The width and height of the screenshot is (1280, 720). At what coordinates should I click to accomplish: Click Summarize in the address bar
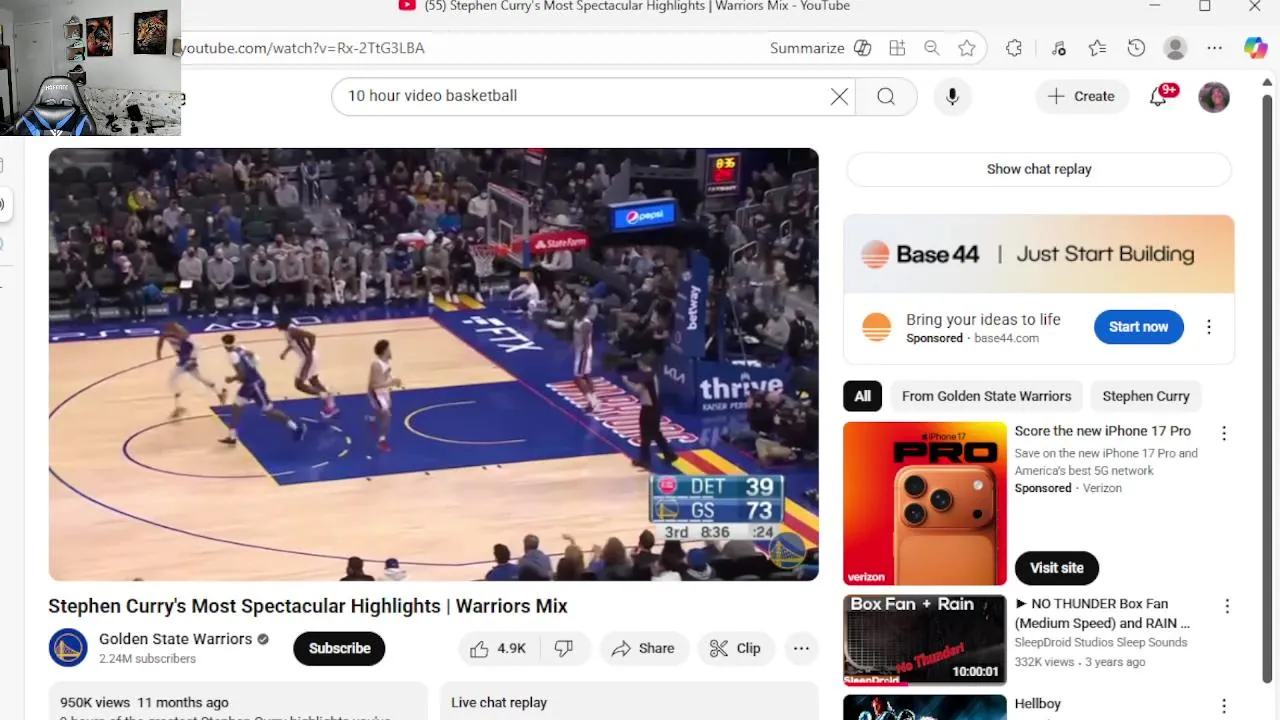807,48
